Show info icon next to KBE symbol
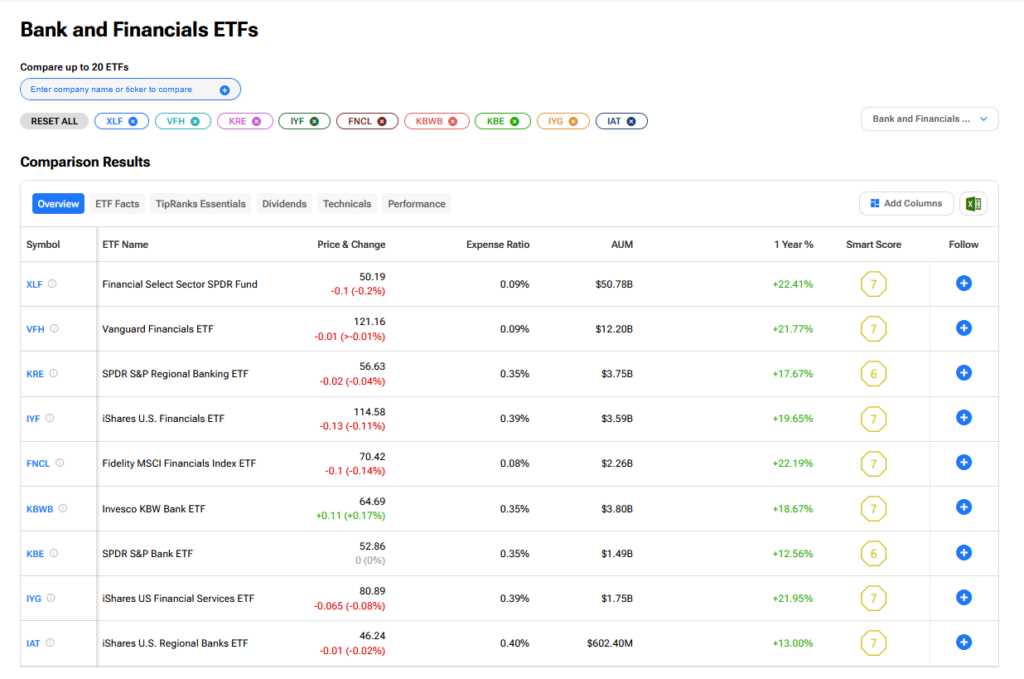This screenshot has height=679, width=1024. tap(54, 554)
